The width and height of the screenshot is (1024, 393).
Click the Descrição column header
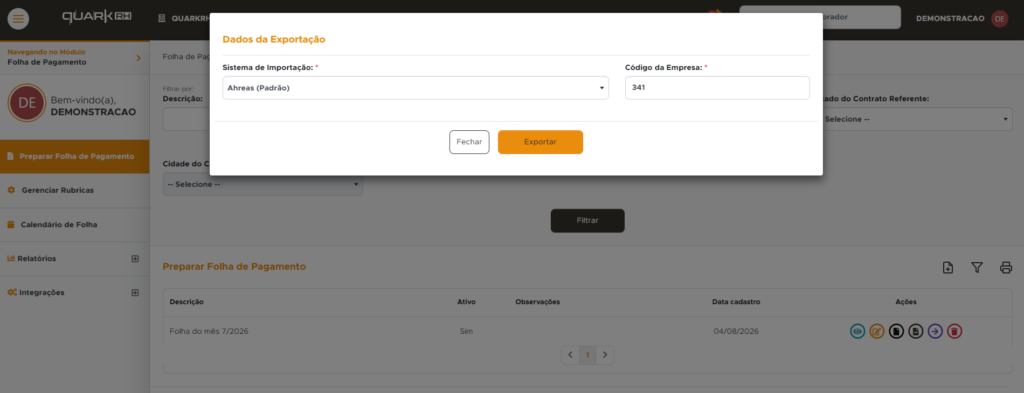click(187, 302)
